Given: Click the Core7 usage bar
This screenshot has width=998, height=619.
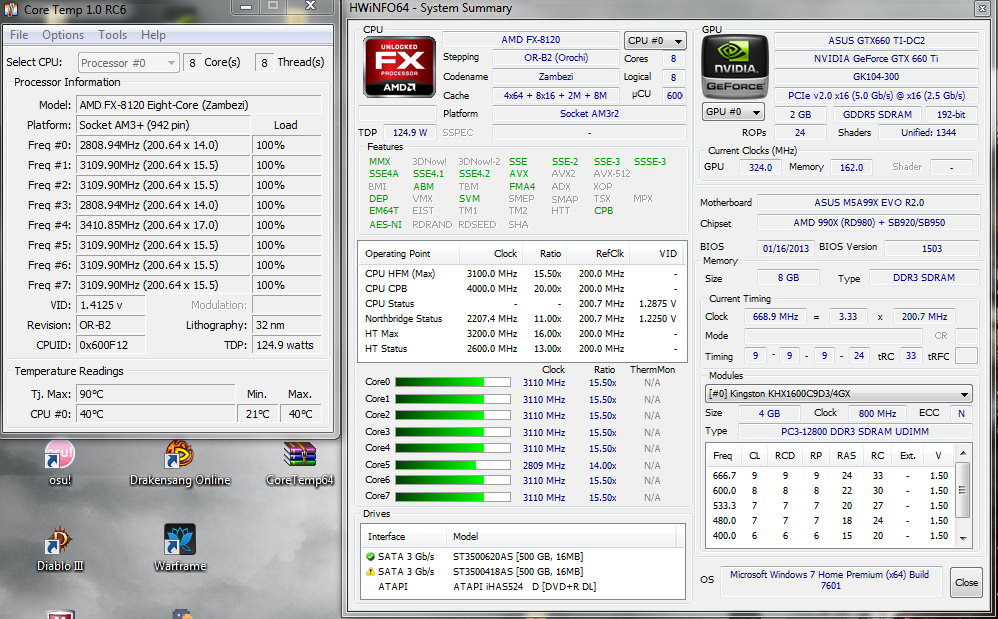Looking at the screenshot, I should [x=453, y=497].
